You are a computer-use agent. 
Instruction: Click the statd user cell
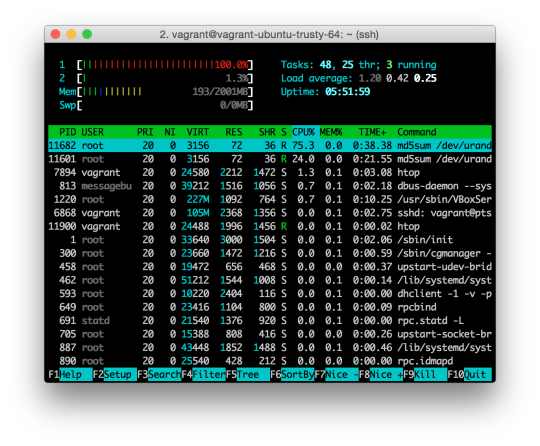coord(95,320)
